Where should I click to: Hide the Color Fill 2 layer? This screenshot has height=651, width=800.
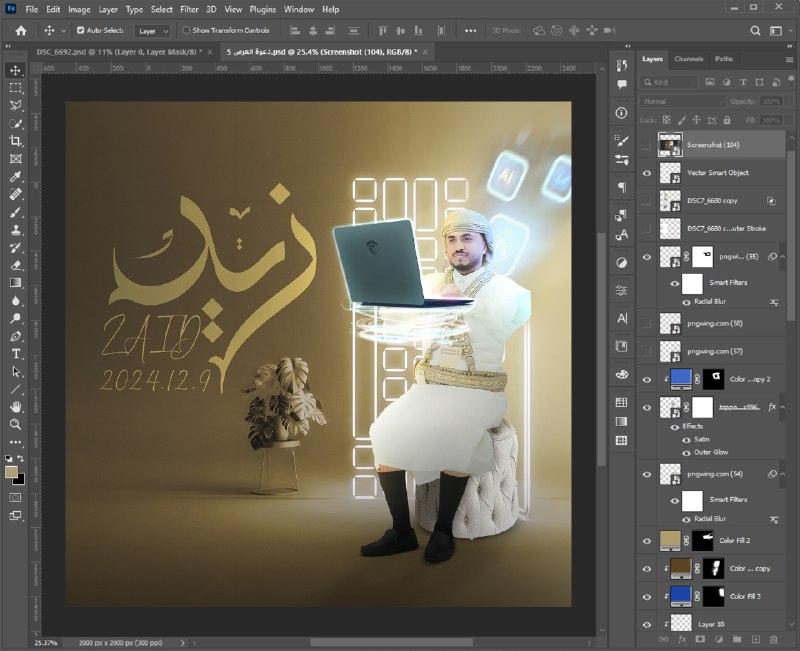[646, 541]
